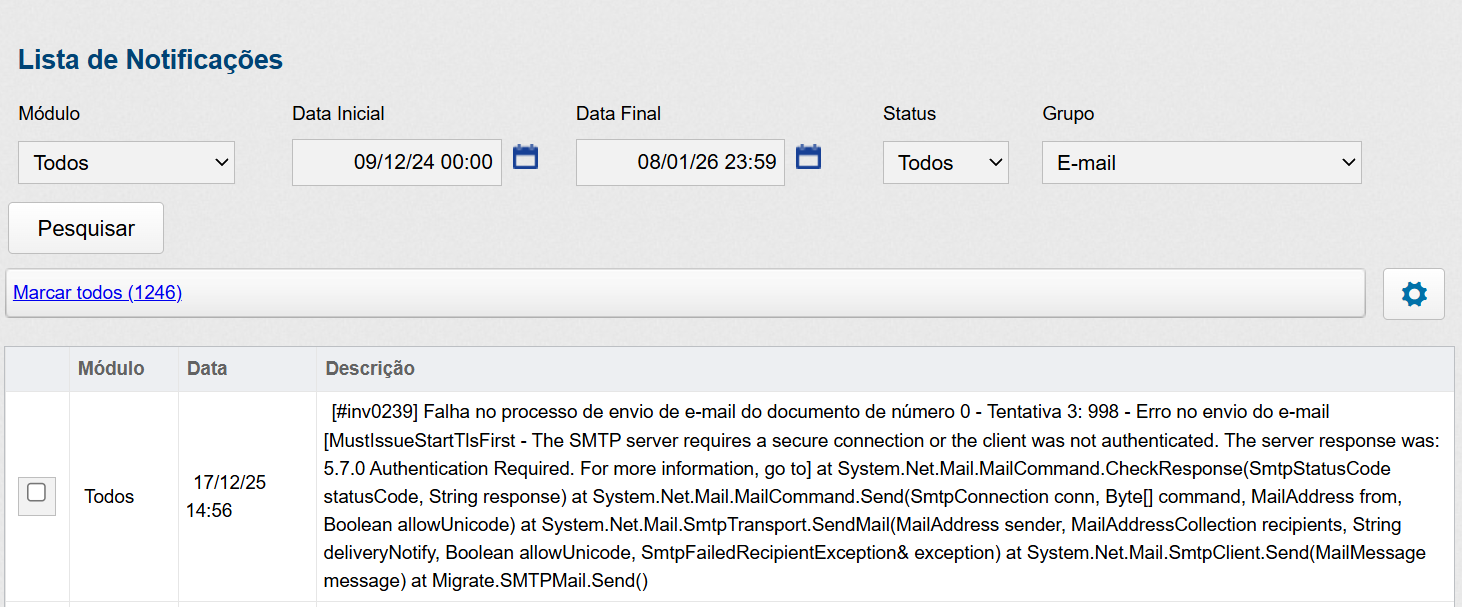Expand the Grupo dropdown showing E-mail
Image resolution: width=1462 pixels, height=607 pixels.
1201,163
